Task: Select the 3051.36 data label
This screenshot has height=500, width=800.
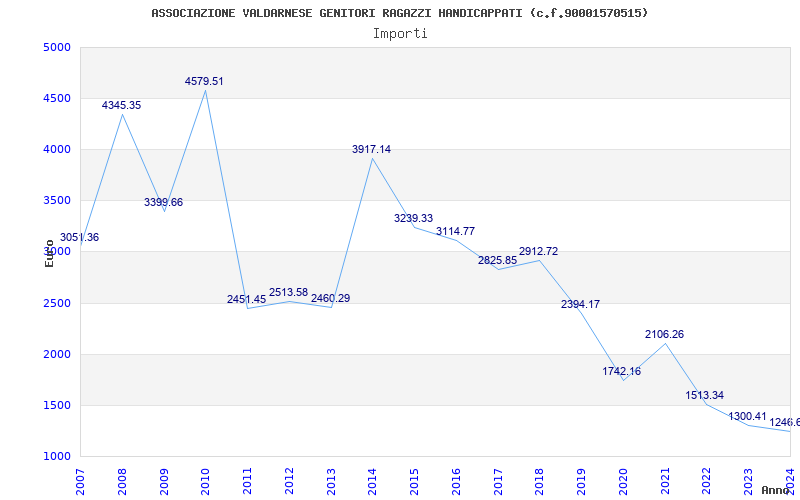Action: click(80, 237)
